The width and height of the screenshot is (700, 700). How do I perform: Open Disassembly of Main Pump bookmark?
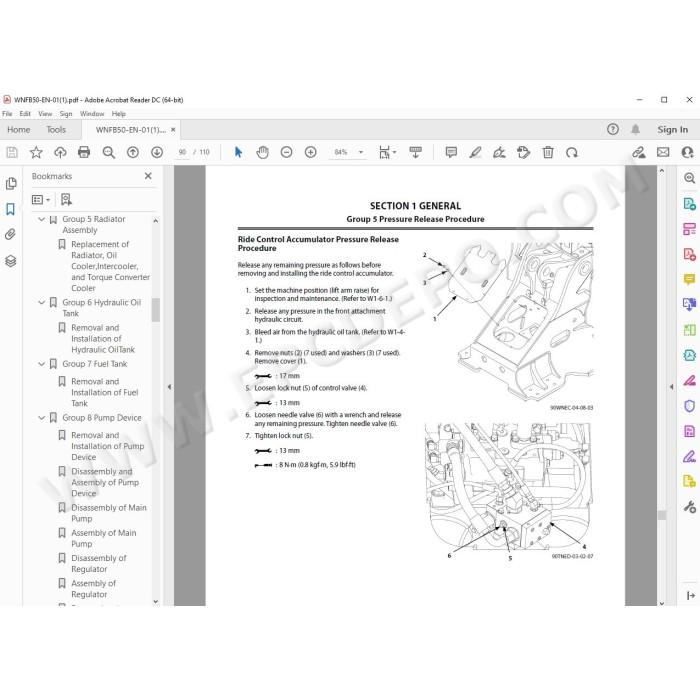[109, 513]
